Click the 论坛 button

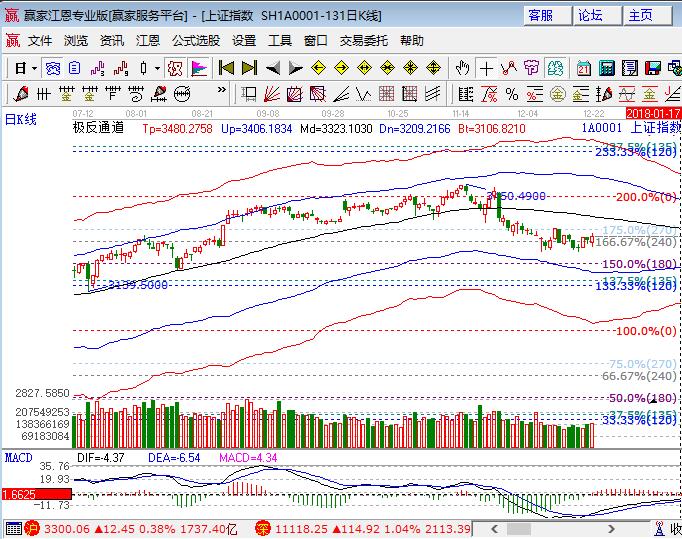point(591,15)
